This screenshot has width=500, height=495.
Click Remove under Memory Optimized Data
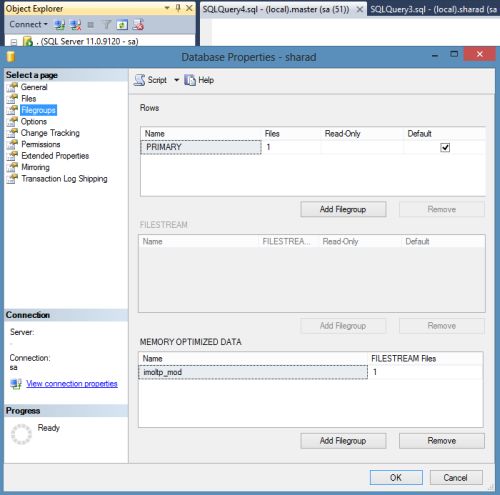(442, 441)
